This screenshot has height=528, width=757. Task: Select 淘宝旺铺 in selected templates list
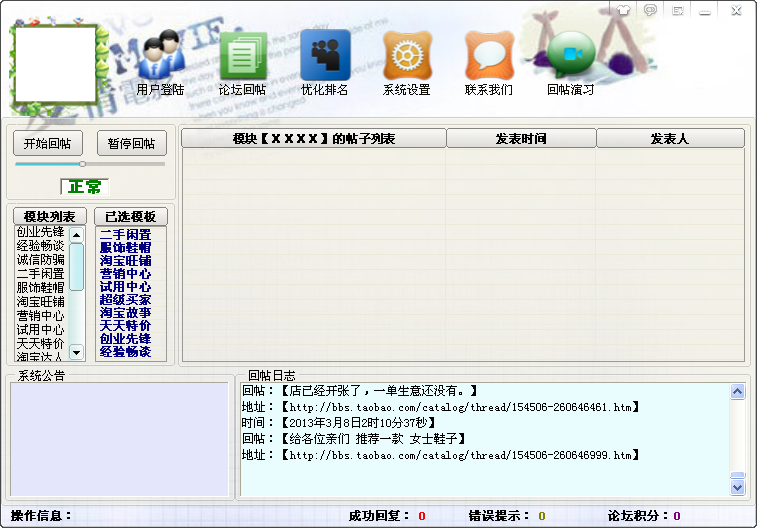coord(126,261)
